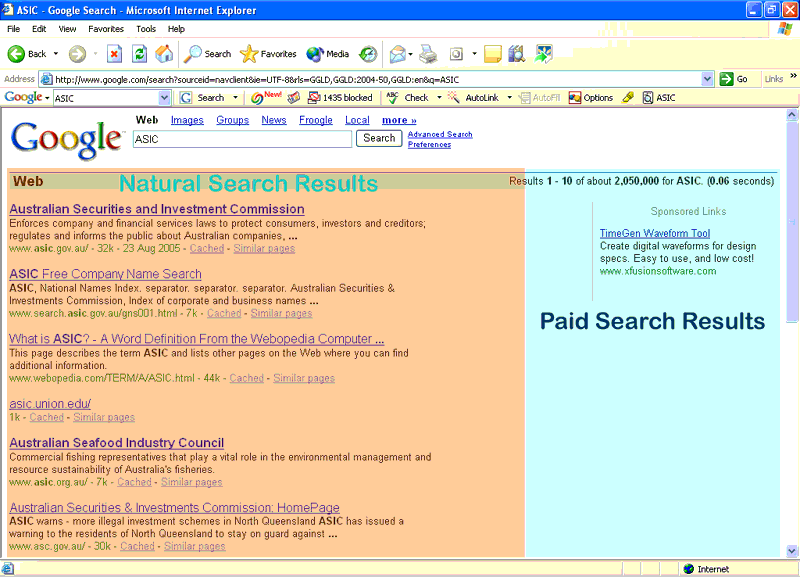Screen dimensions: 800x577
Task: Open the Tools menu
Action: click(146, 29)
